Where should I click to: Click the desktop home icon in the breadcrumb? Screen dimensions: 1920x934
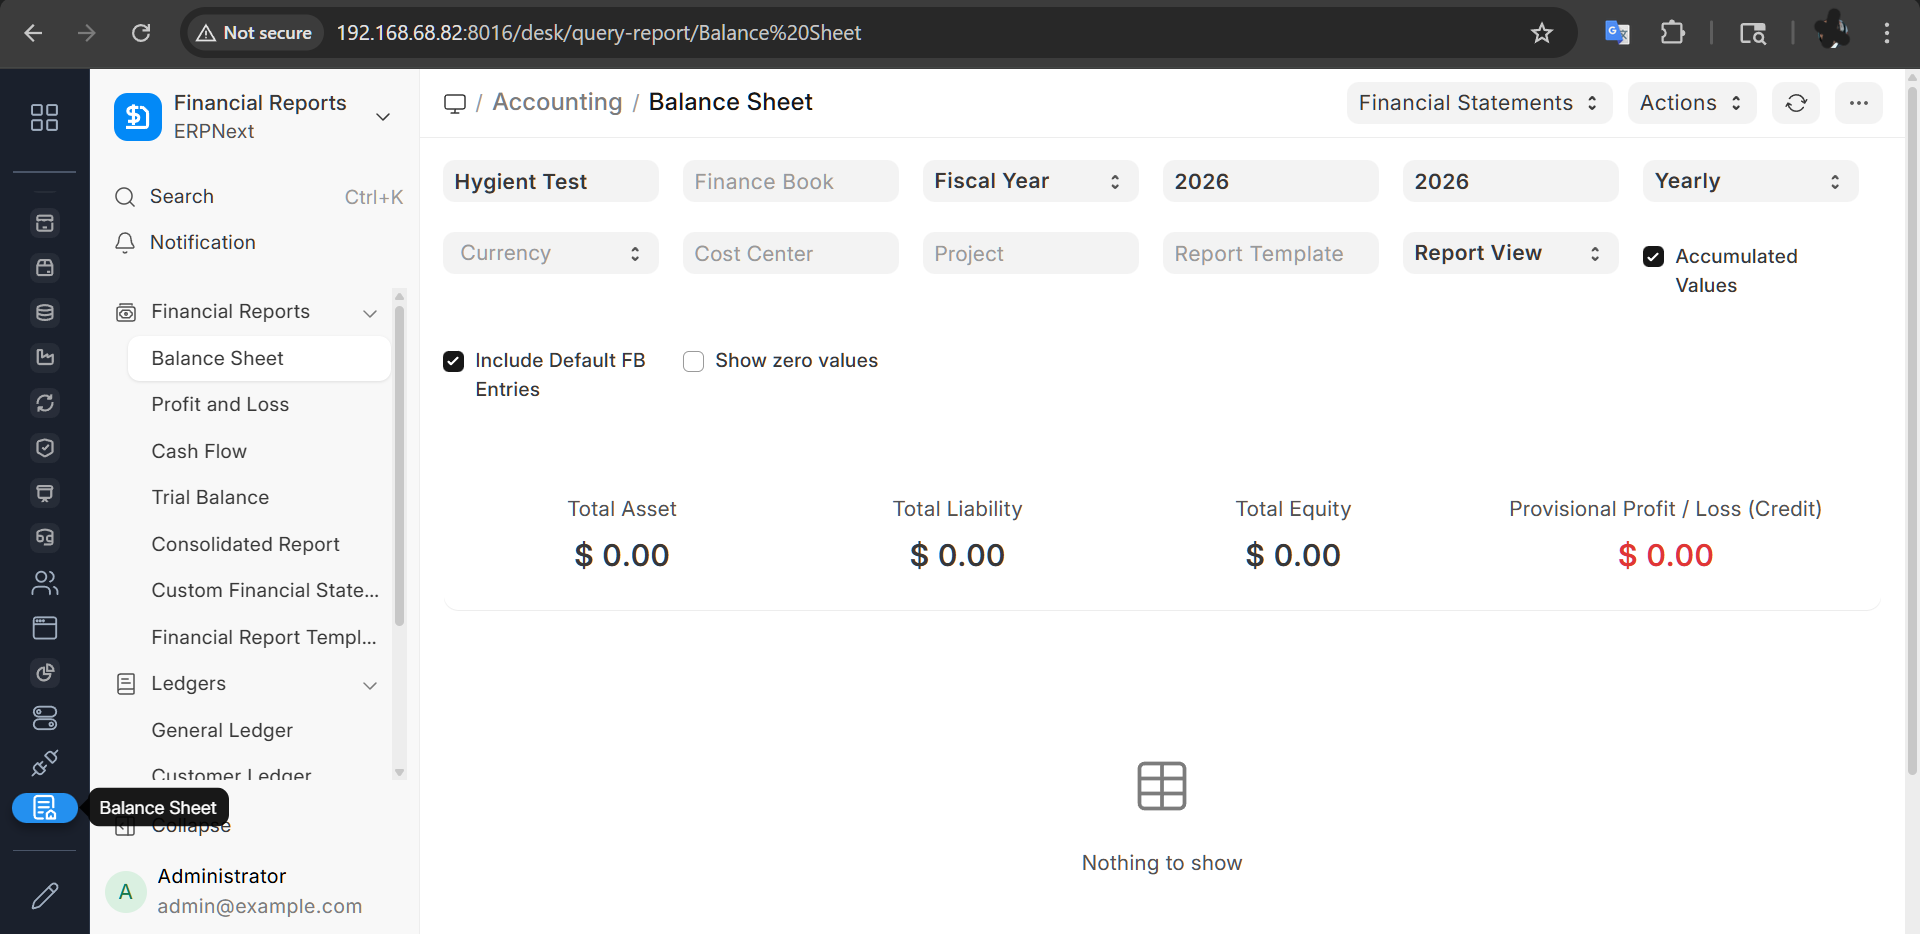(x=455, y=104)
